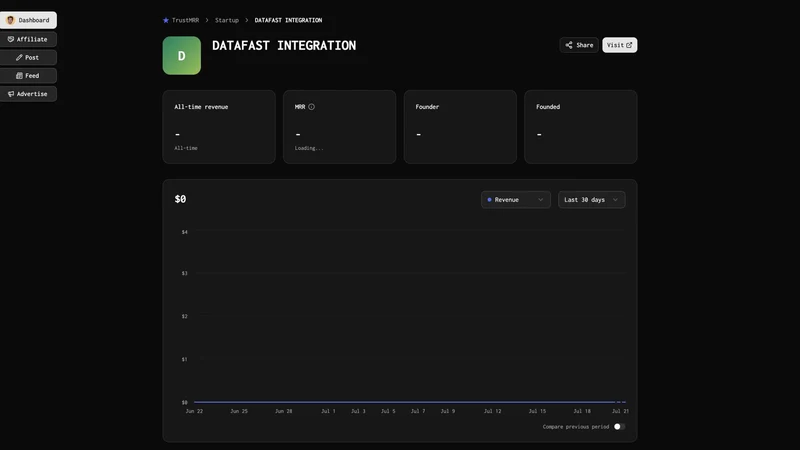Go to Startup breadcrumb link
Image resolution: width=800 pixels, height=450 pixels.
(227, 20)
